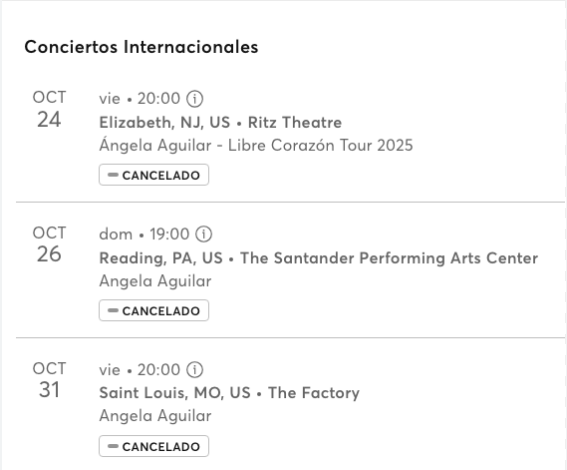The image size is (567, 470).
Task: Click the OCT 24 date block
Action: (50, 109)
